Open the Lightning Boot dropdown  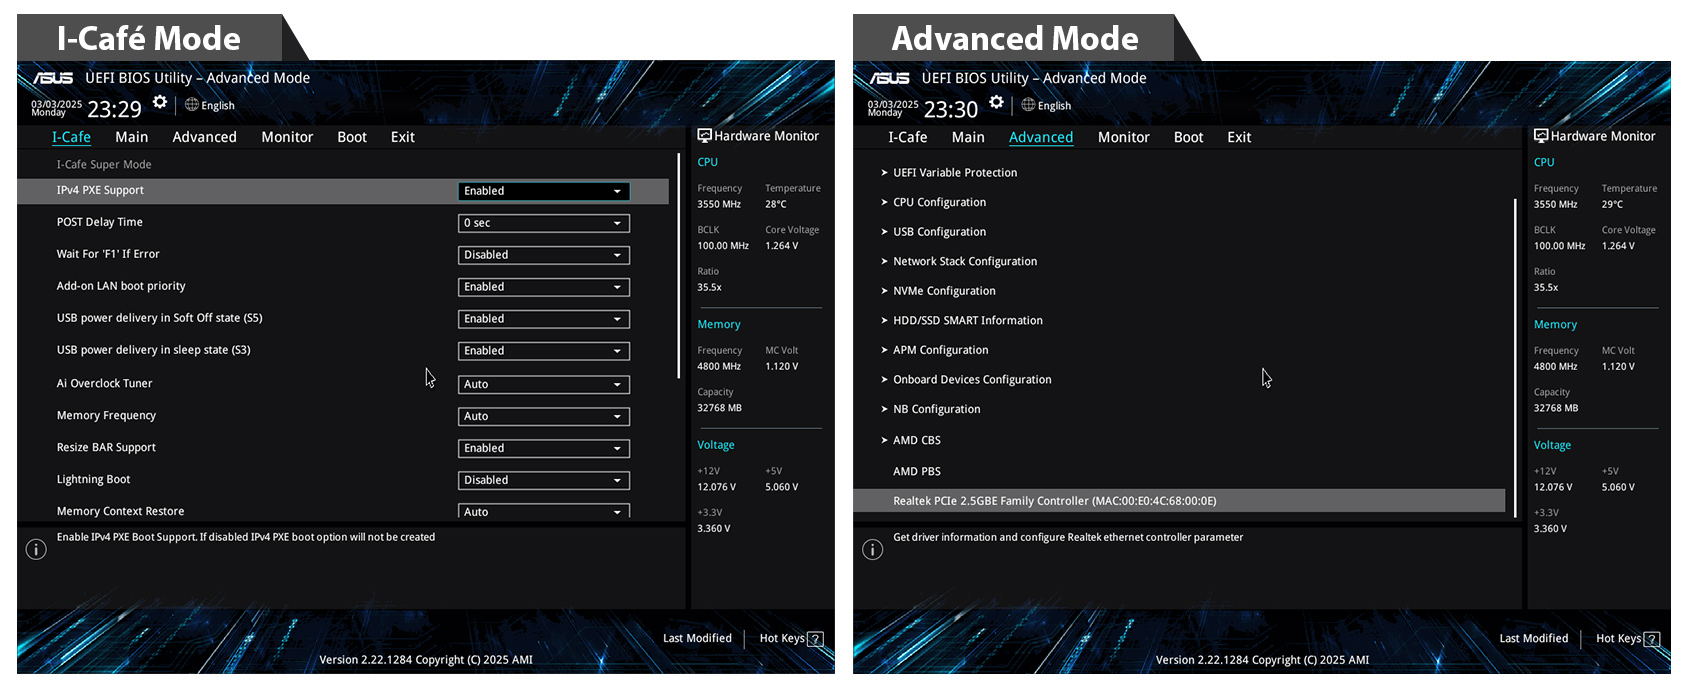(543, 480)
